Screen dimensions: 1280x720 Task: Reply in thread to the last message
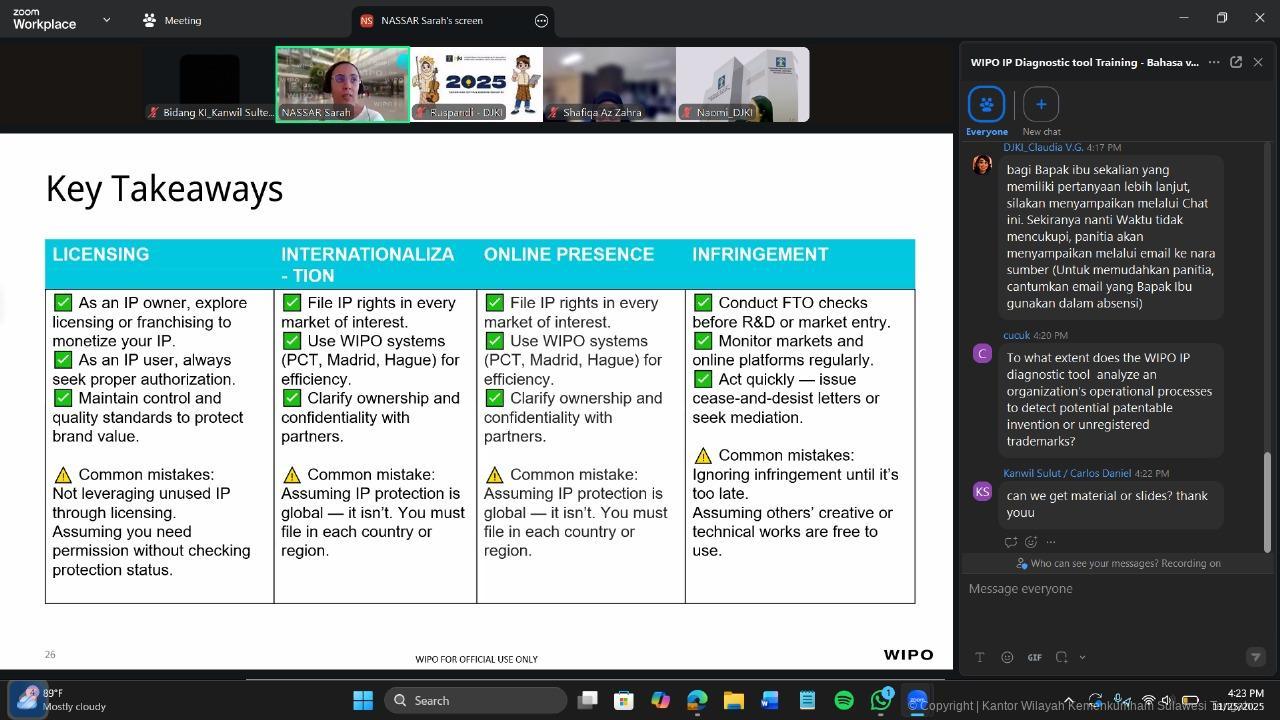(x=1010, y=542)
